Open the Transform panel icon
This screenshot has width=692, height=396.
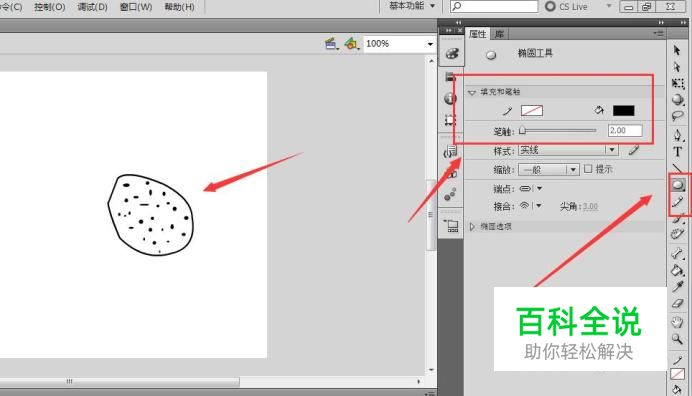450,120
